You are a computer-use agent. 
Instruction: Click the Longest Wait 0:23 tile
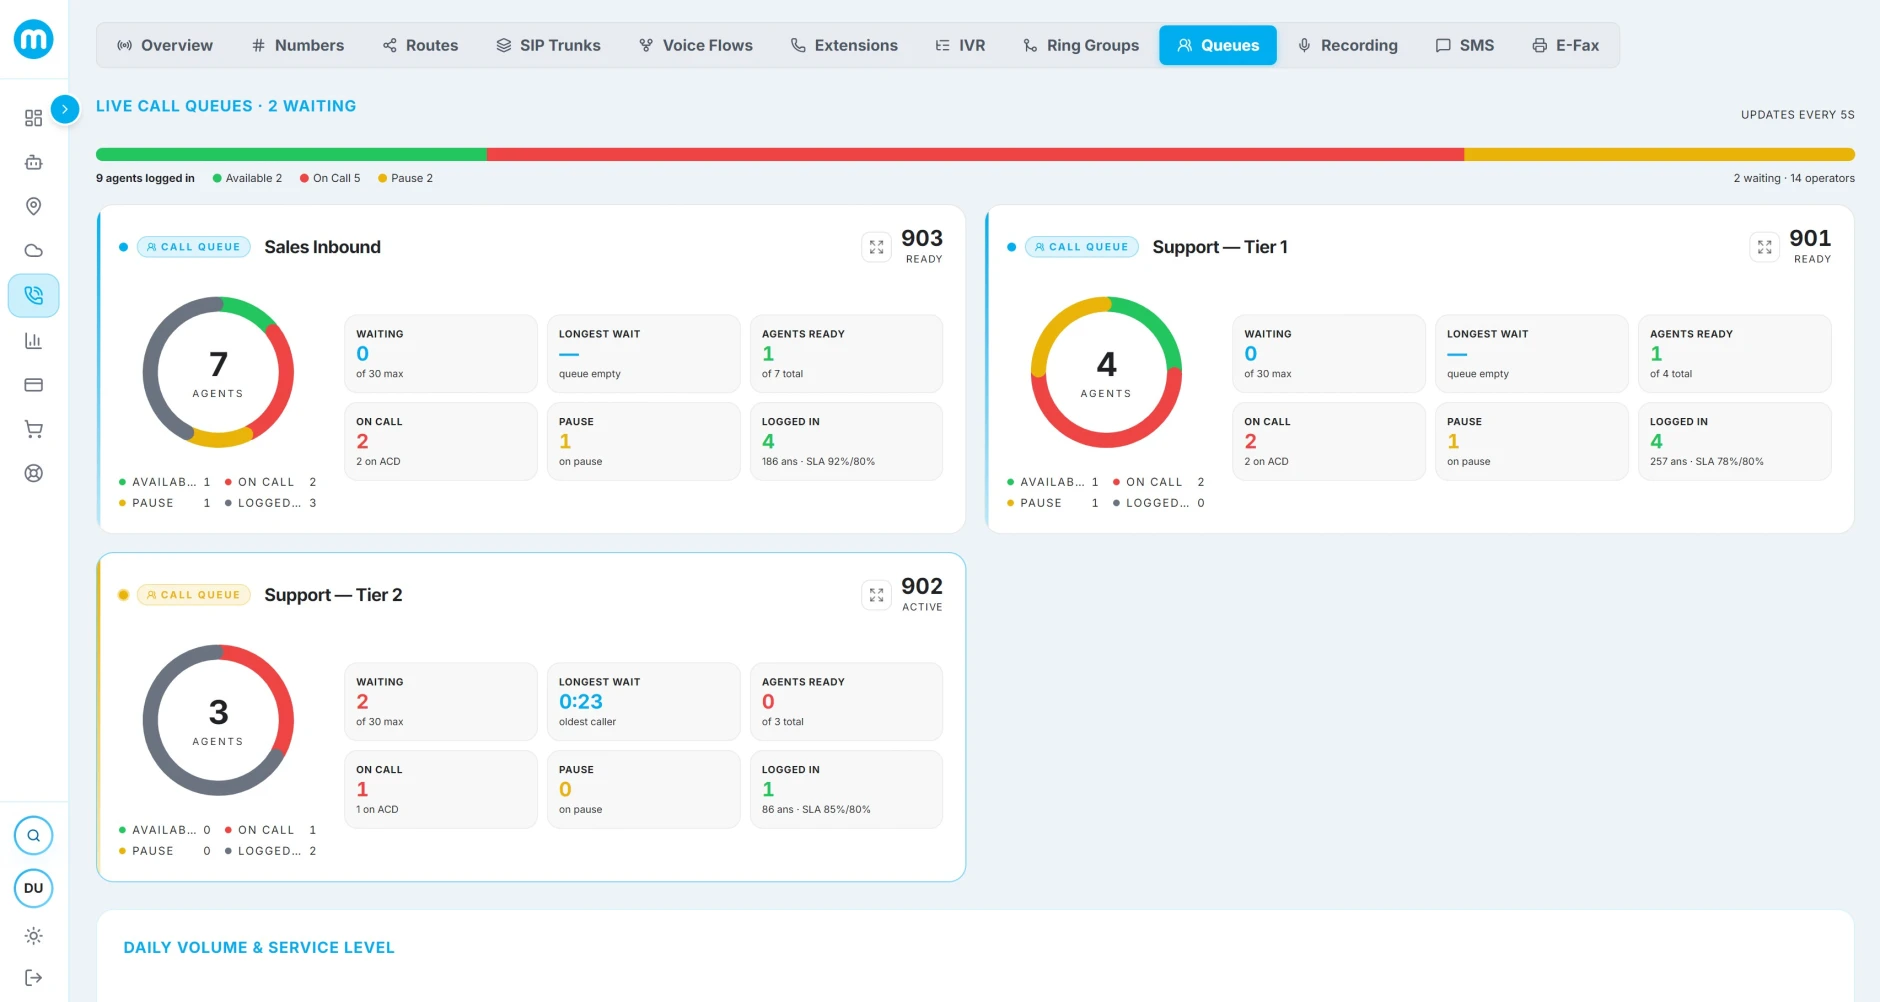(x=643, y=702)
